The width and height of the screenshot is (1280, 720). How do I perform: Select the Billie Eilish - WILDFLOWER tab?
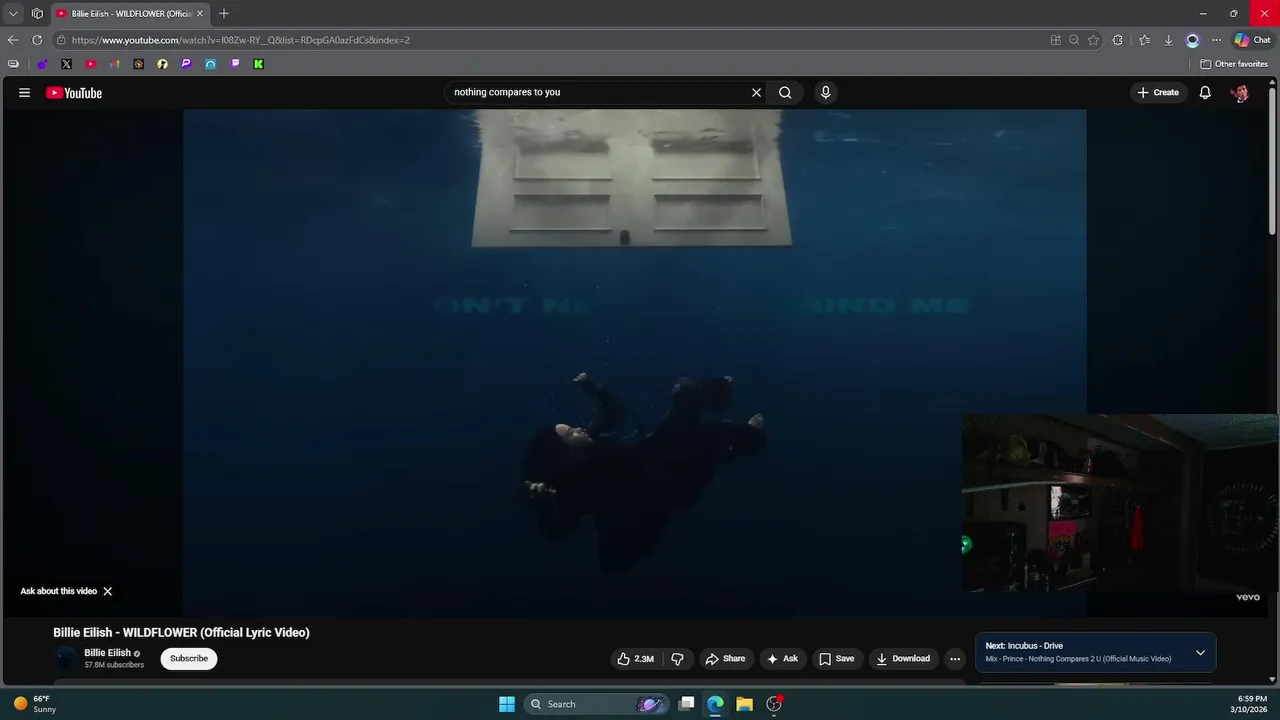(129, 14)
